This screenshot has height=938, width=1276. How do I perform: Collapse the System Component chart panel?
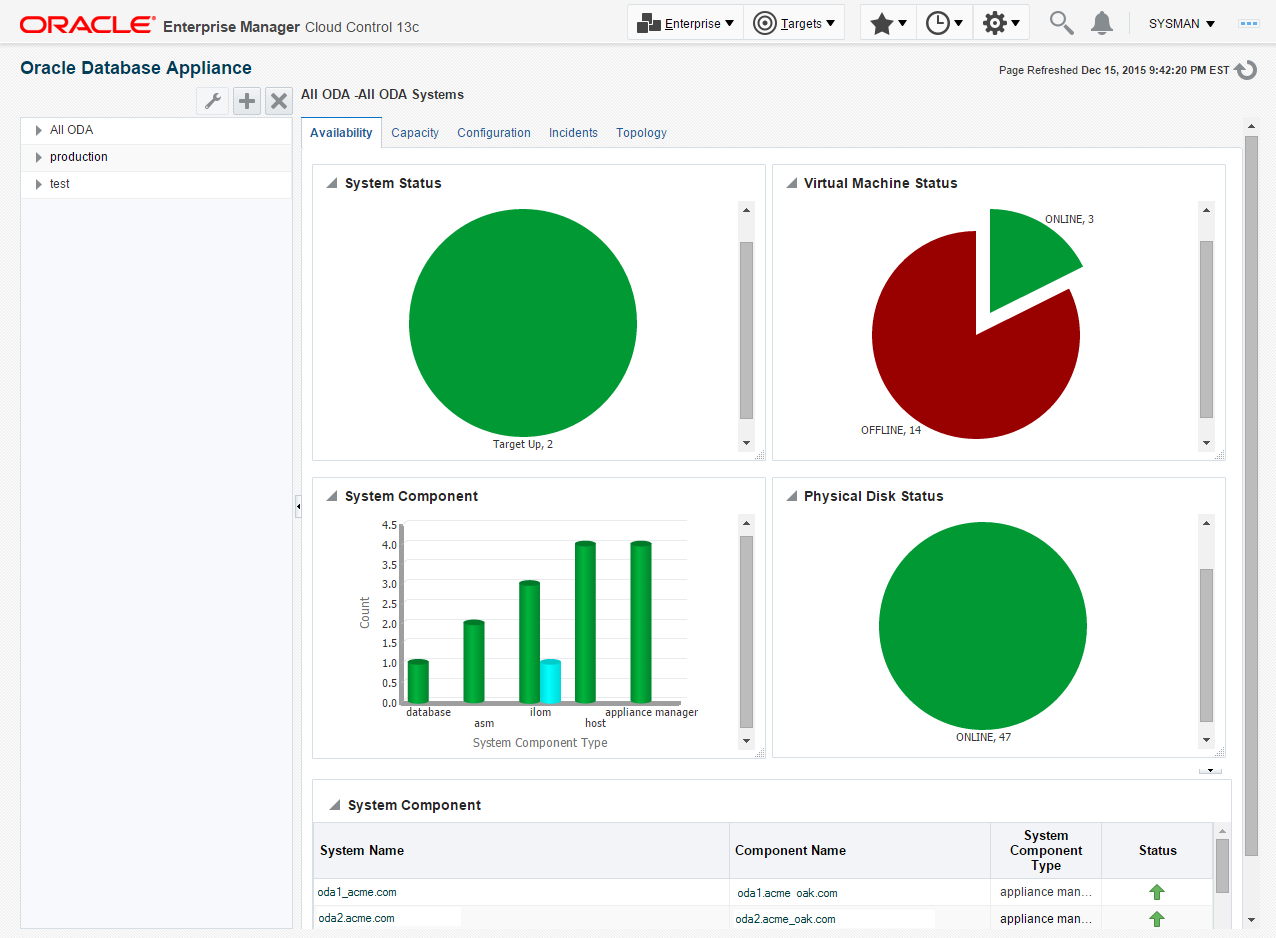331,496
